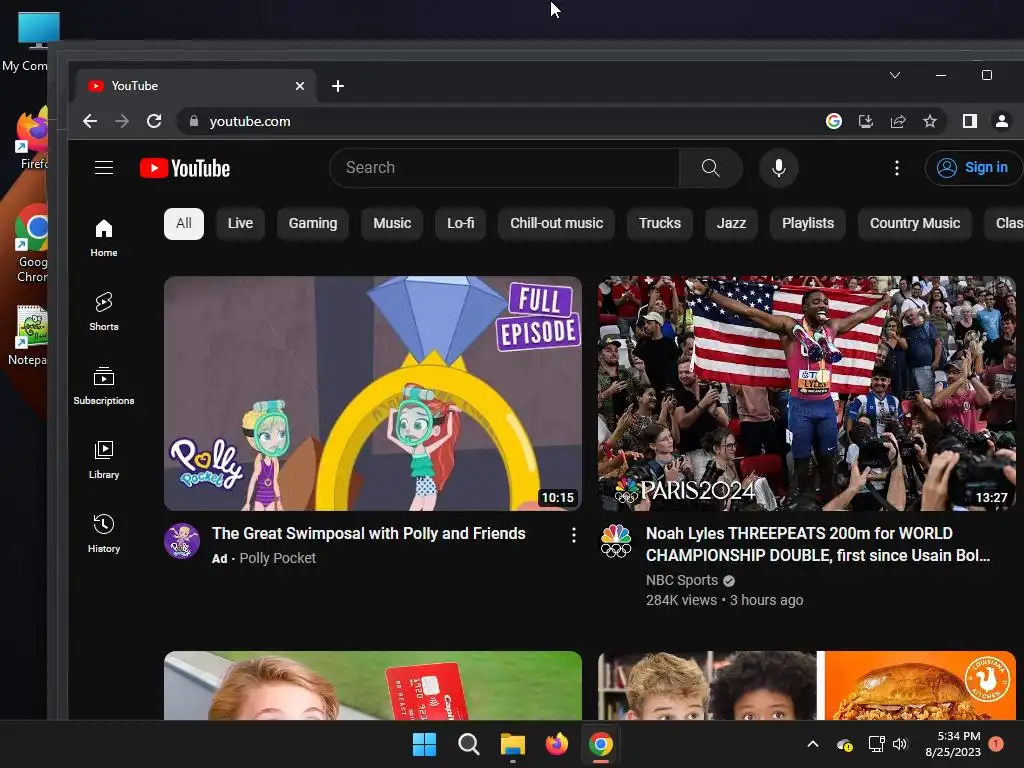Viewport: 1024px width, 768px height.
Task: Open The Great Swimposal video title
Action: pyautogui.click(x=368, y=534)
